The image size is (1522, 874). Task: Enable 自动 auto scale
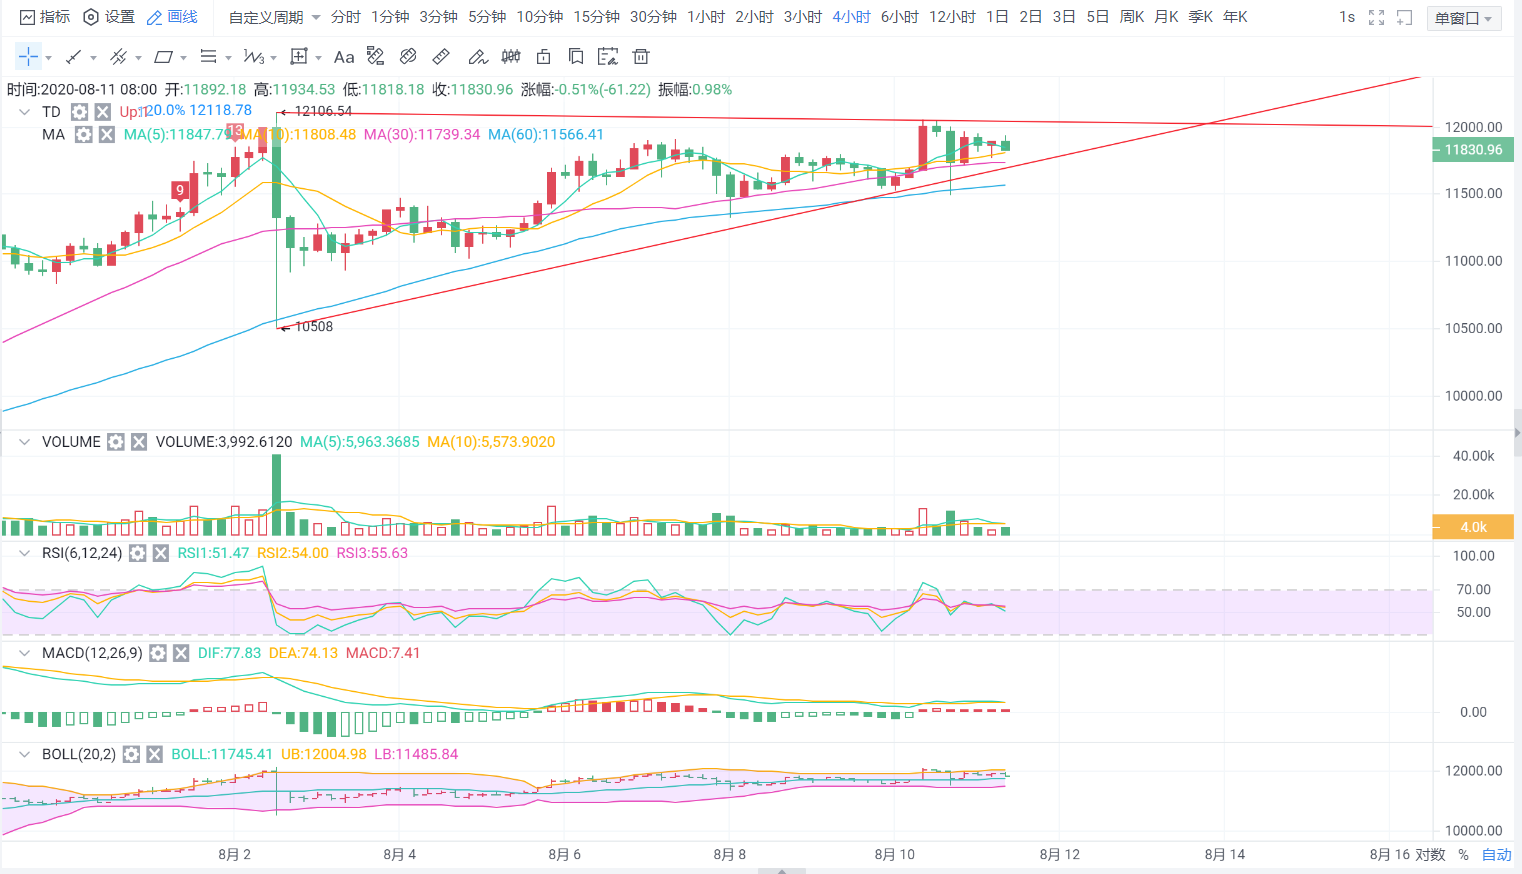click(x=1497, y=854)
